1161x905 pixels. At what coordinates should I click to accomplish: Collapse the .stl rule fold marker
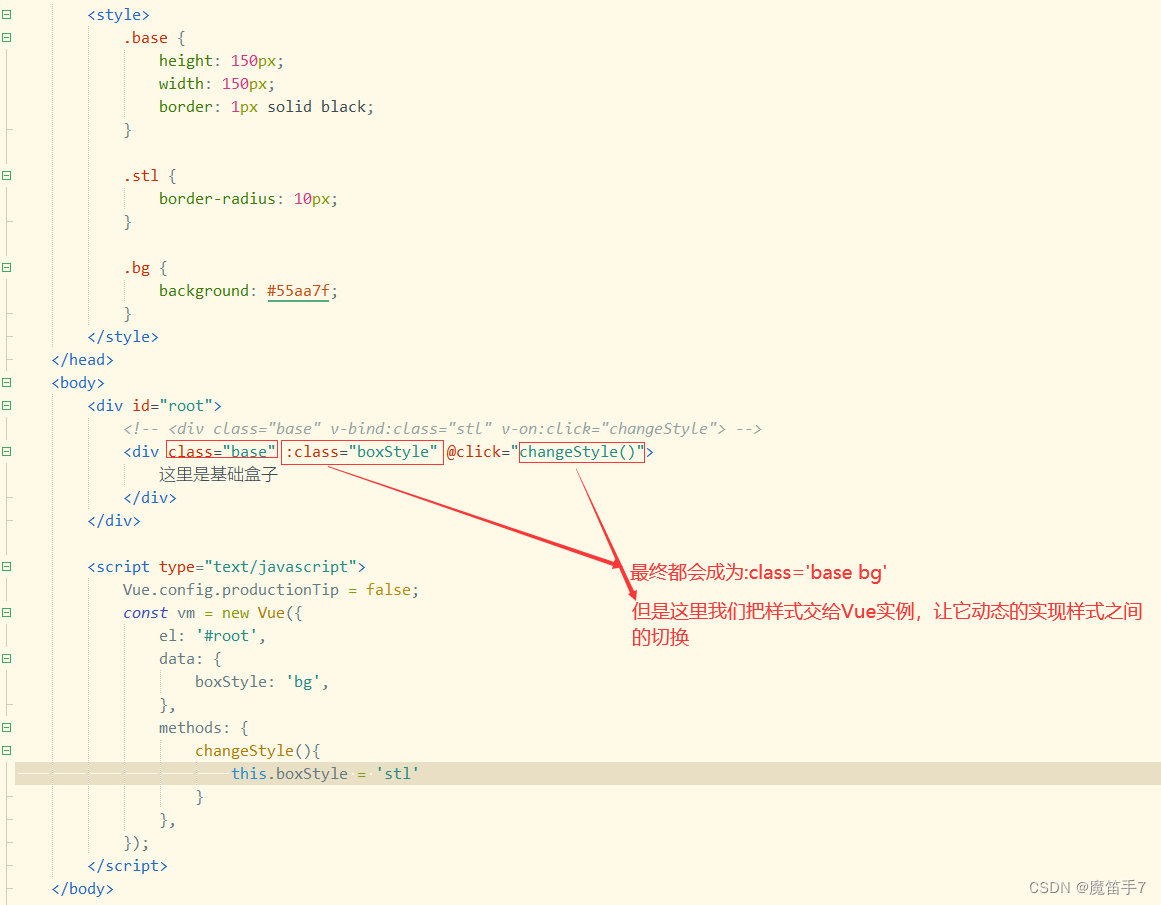coord(7,176)
